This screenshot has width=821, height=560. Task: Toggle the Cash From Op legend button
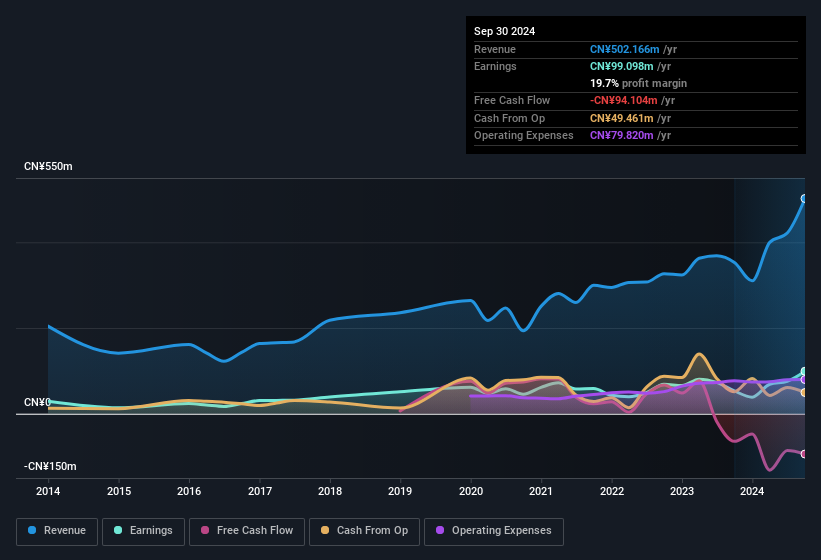click(x=364, y=531)
